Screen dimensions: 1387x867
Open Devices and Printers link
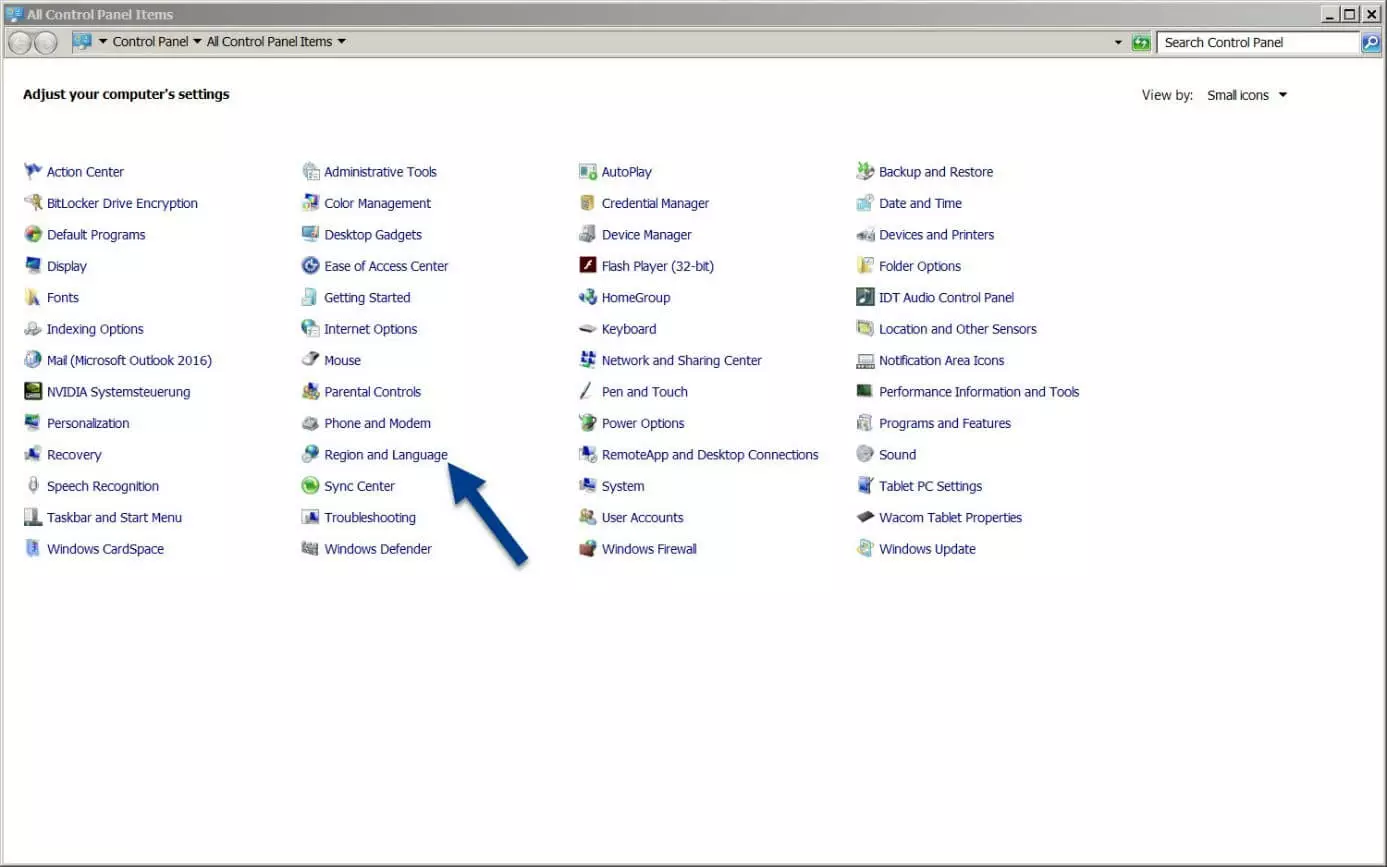[x=937, y=235]
